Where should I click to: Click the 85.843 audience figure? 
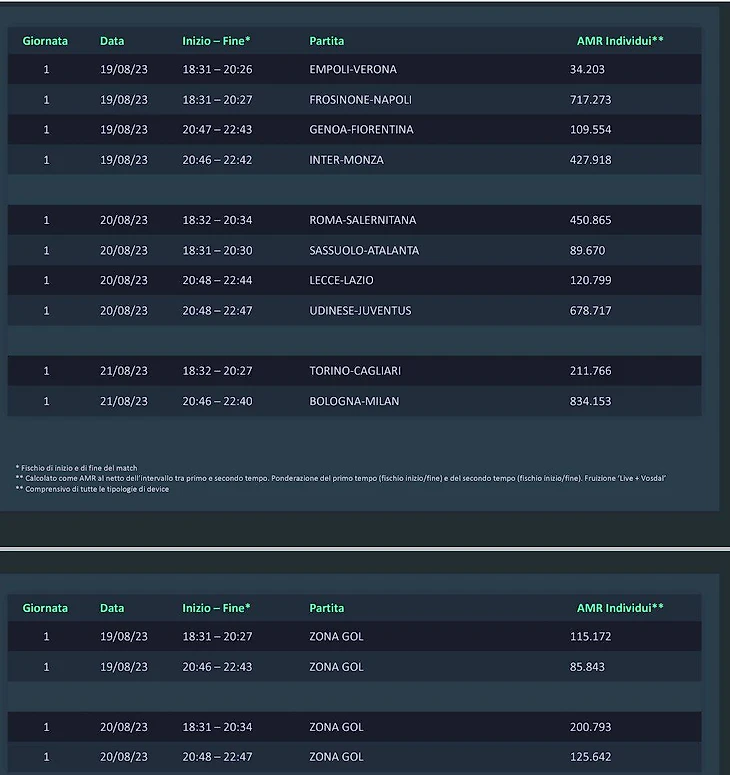[x=587, y=667]
